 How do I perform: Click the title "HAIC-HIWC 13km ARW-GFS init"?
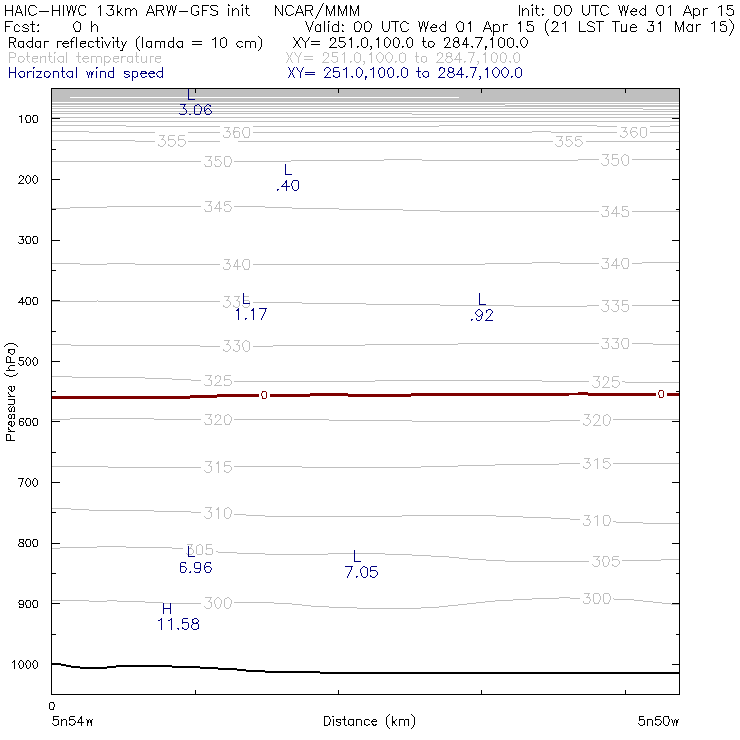(x=127, y=10)
